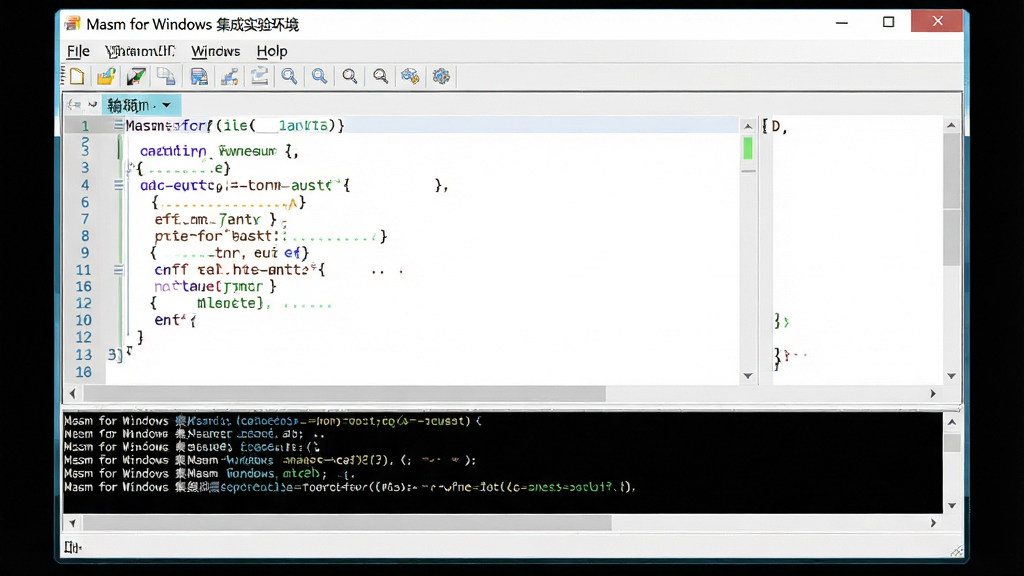Click the pencil edit toolbar icon
The height and width of the screenshot is (576, 1024).
pyautogui.click(x=136, y=76)
